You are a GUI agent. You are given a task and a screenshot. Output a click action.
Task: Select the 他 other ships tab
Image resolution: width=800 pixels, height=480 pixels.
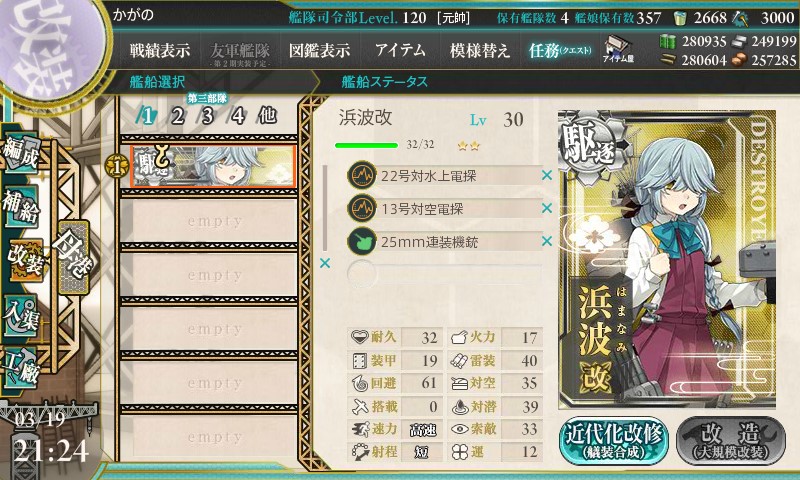(267, 116)
